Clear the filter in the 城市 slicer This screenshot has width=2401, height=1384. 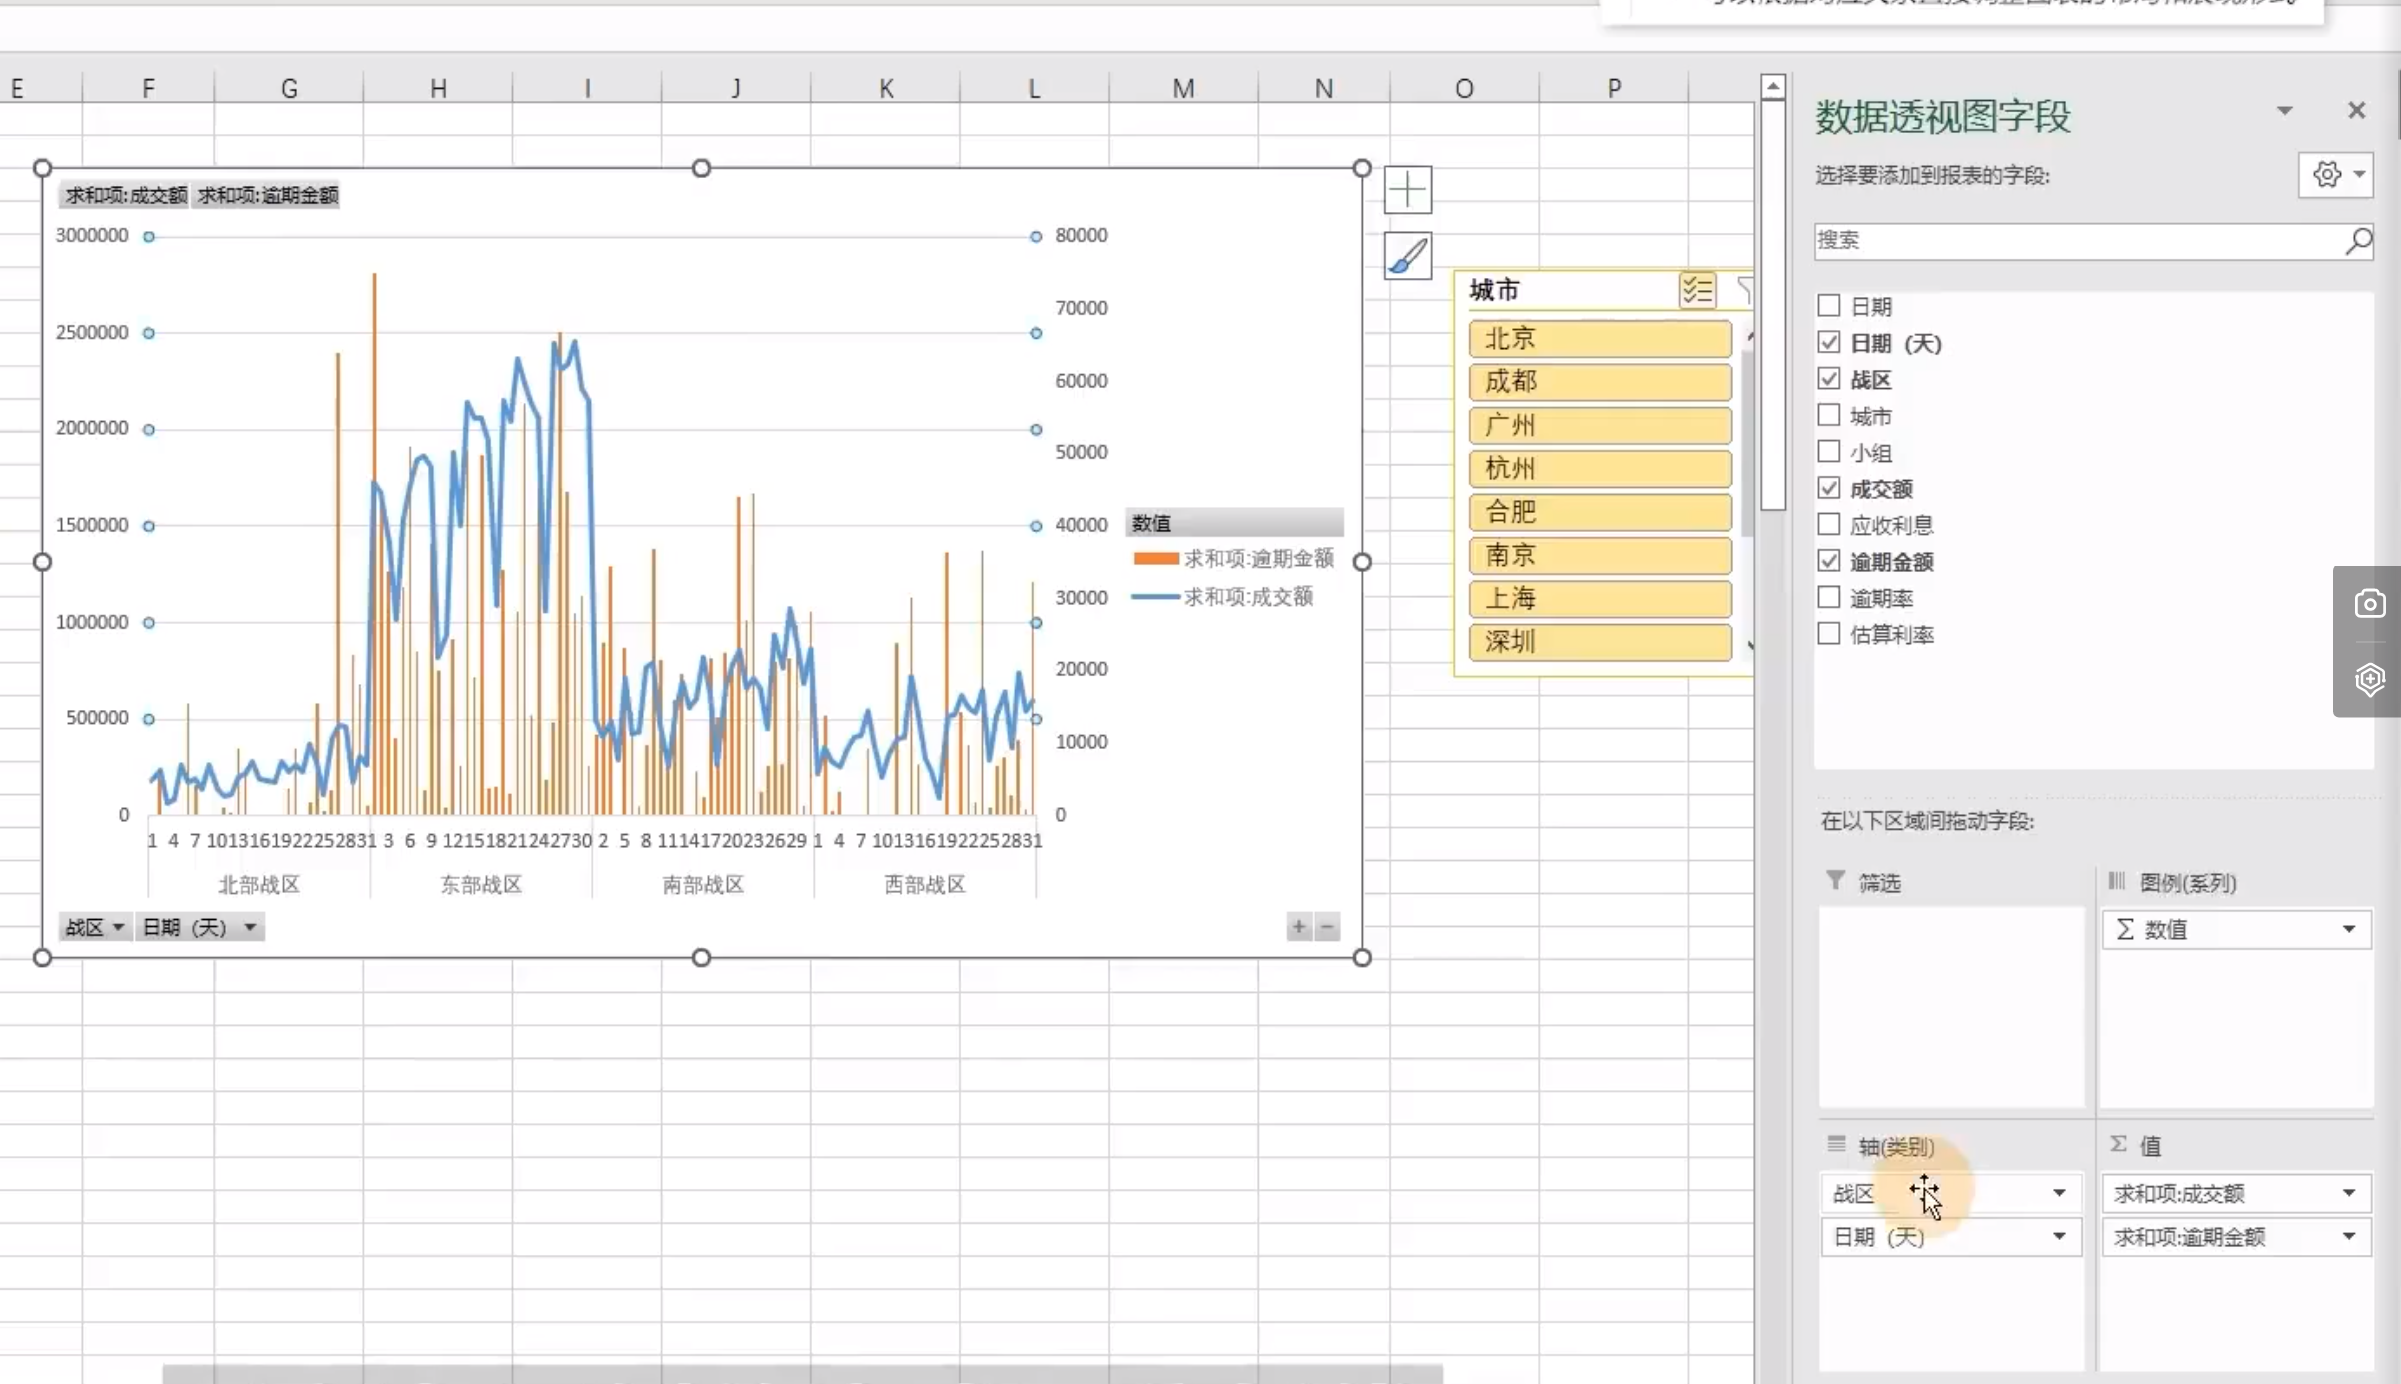(1744, 291)
